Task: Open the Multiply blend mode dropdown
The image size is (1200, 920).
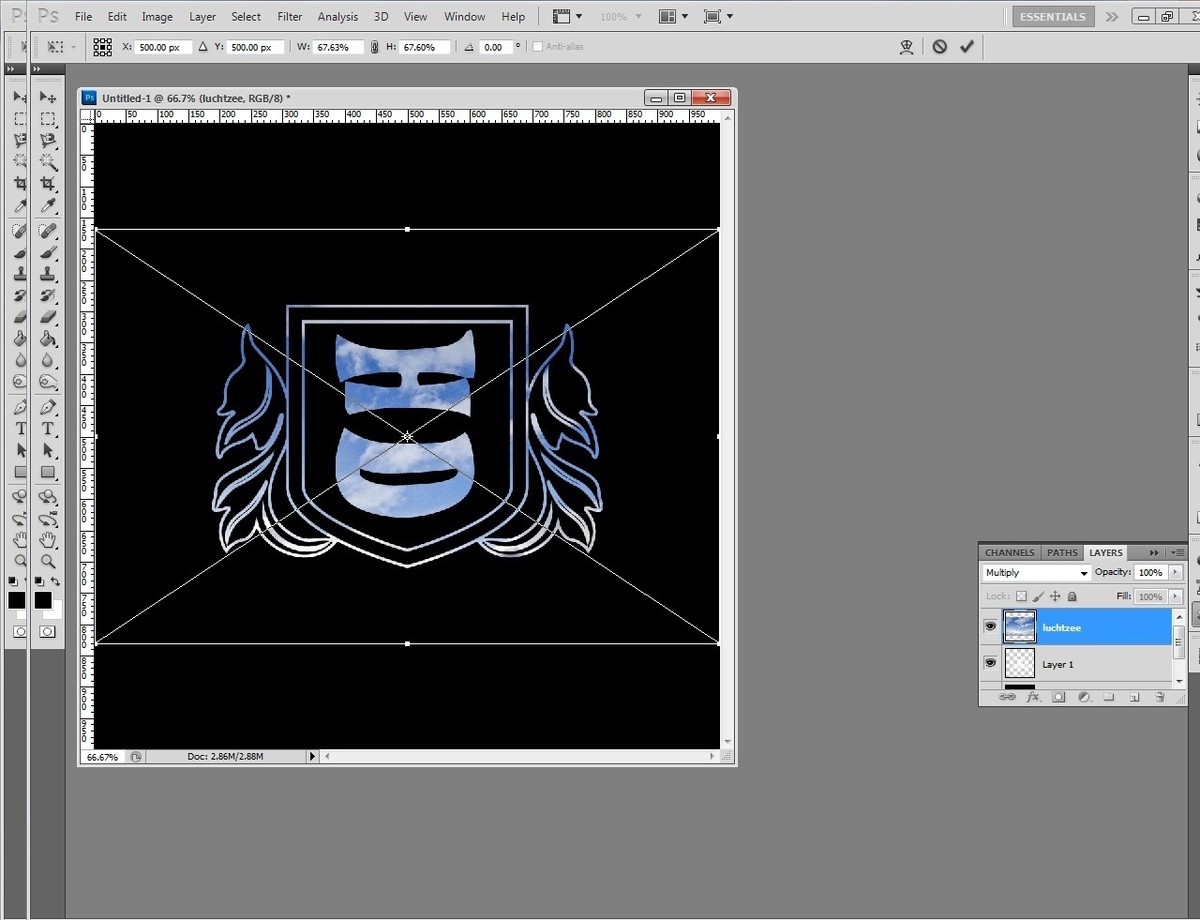Action: click(1036, 573)
